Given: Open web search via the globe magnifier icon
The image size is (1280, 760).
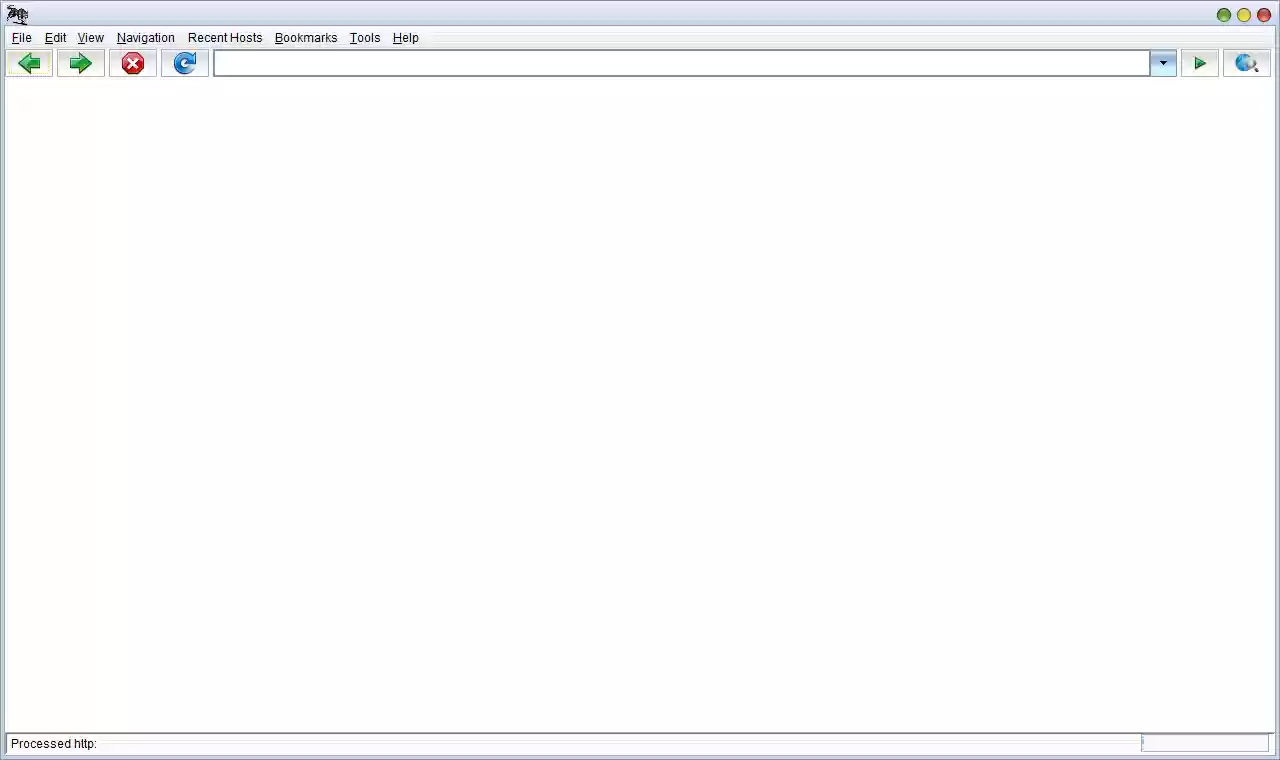Looking at the screenshot, I should tap(1246, 63).
